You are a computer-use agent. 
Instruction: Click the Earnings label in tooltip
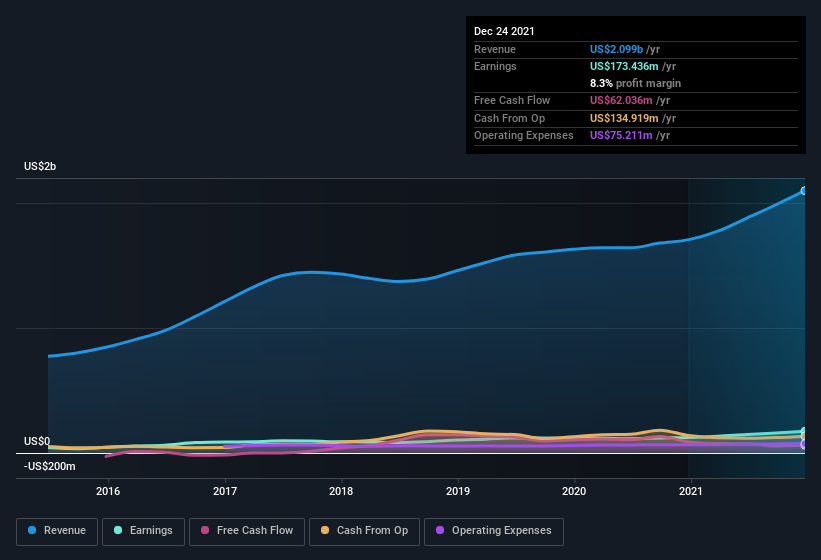(495, 66)
